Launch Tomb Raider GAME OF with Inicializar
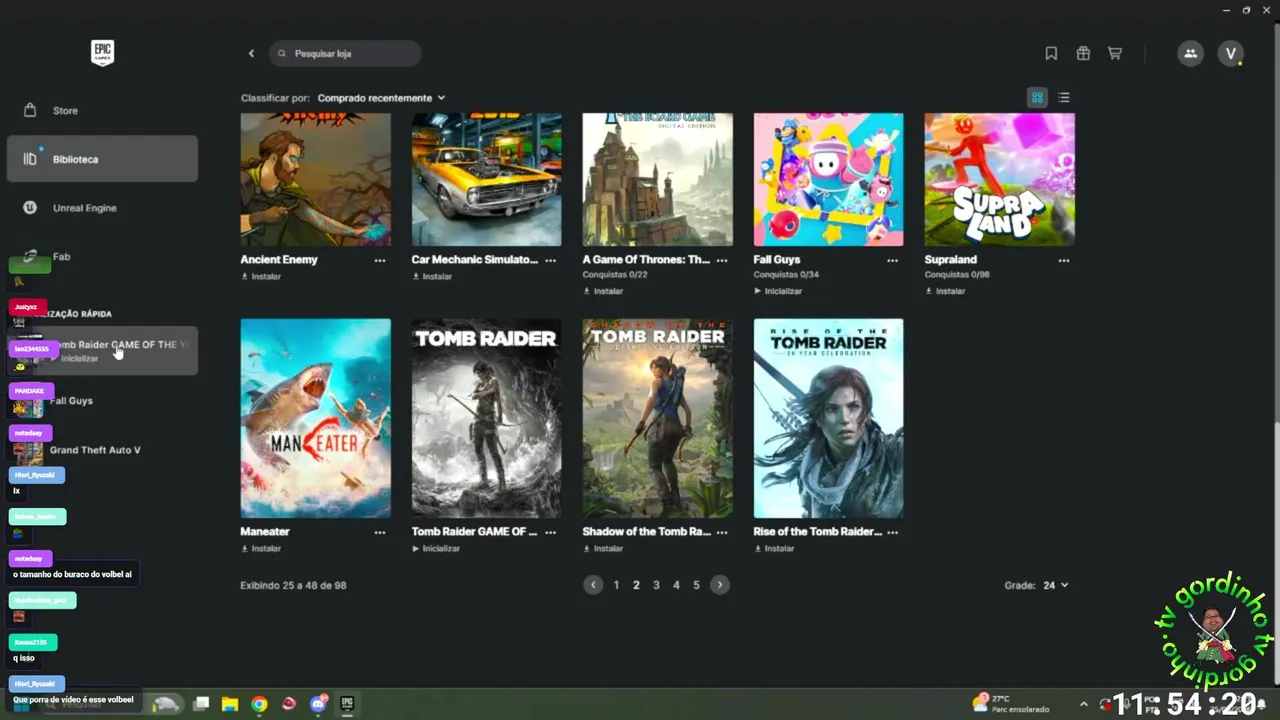Viewport: 1280px width, 720px height. click(x=436, y=548)
